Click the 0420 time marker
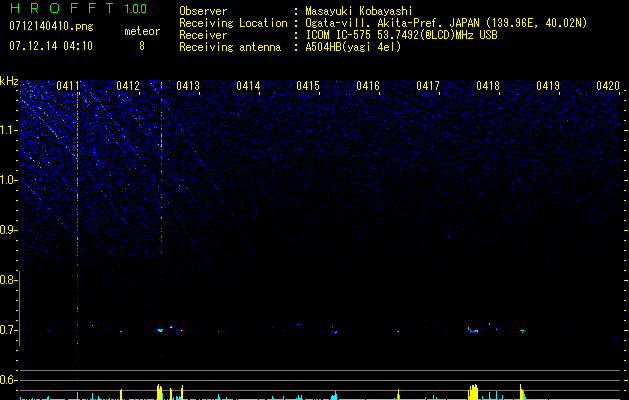 click(x=608, y=86)
